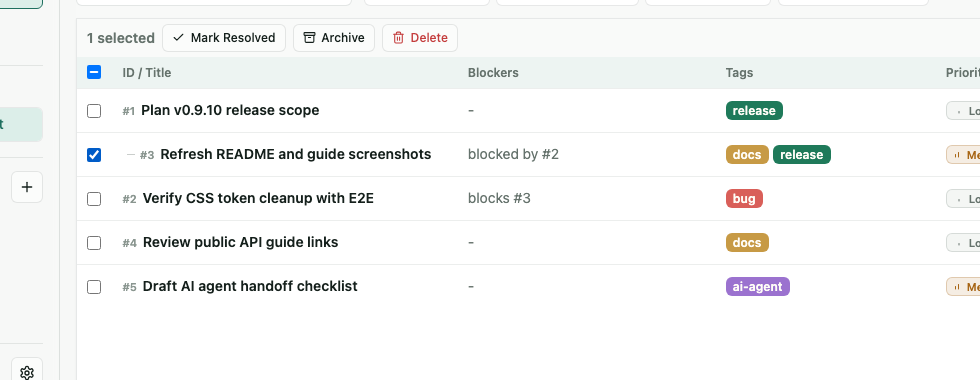Check the box for Plan v0.9.10 release scope
Image resolution: width=980 pixels, height=380 pixels.
[x=94, y=111]
